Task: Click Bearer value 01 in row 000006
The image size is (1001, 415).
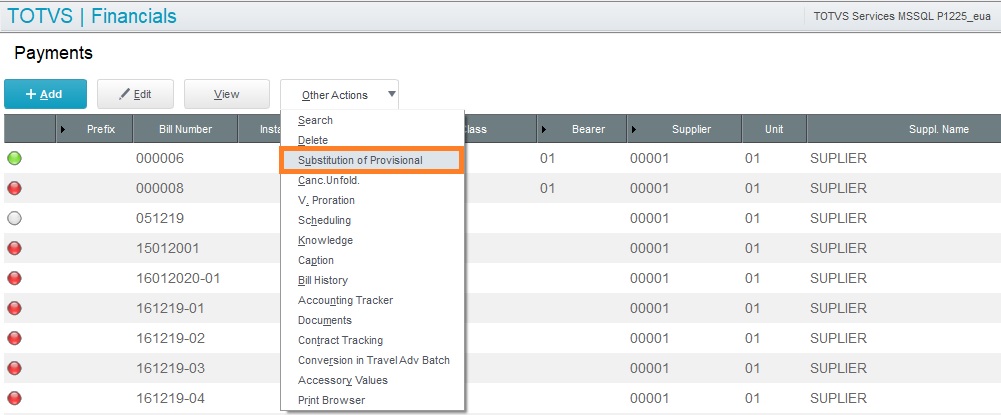Action: pyautogui.click(x=548, y=158)
